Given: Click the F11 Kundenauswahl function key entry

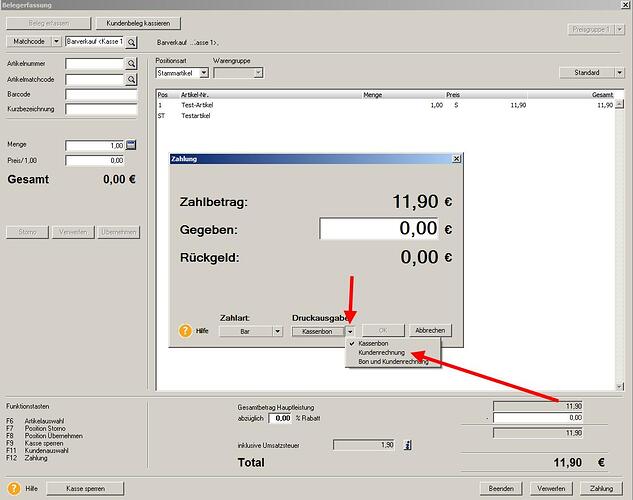Looking at the screenshot, I should [38, 450].
